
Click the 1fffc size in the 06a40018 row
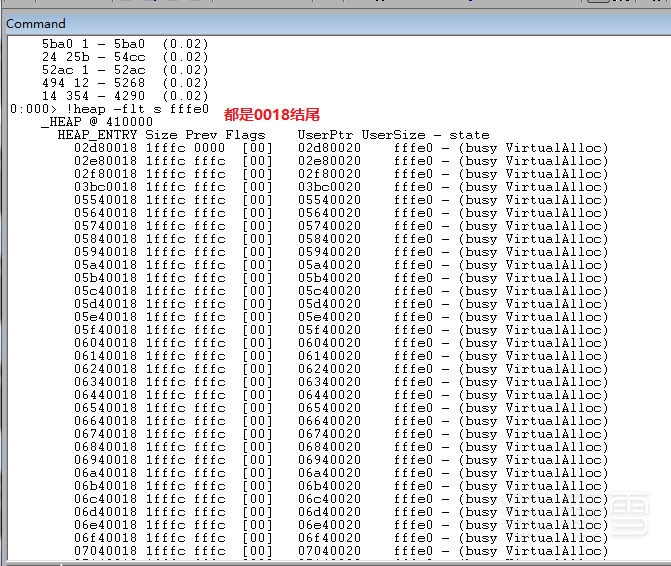pos(165,473)
